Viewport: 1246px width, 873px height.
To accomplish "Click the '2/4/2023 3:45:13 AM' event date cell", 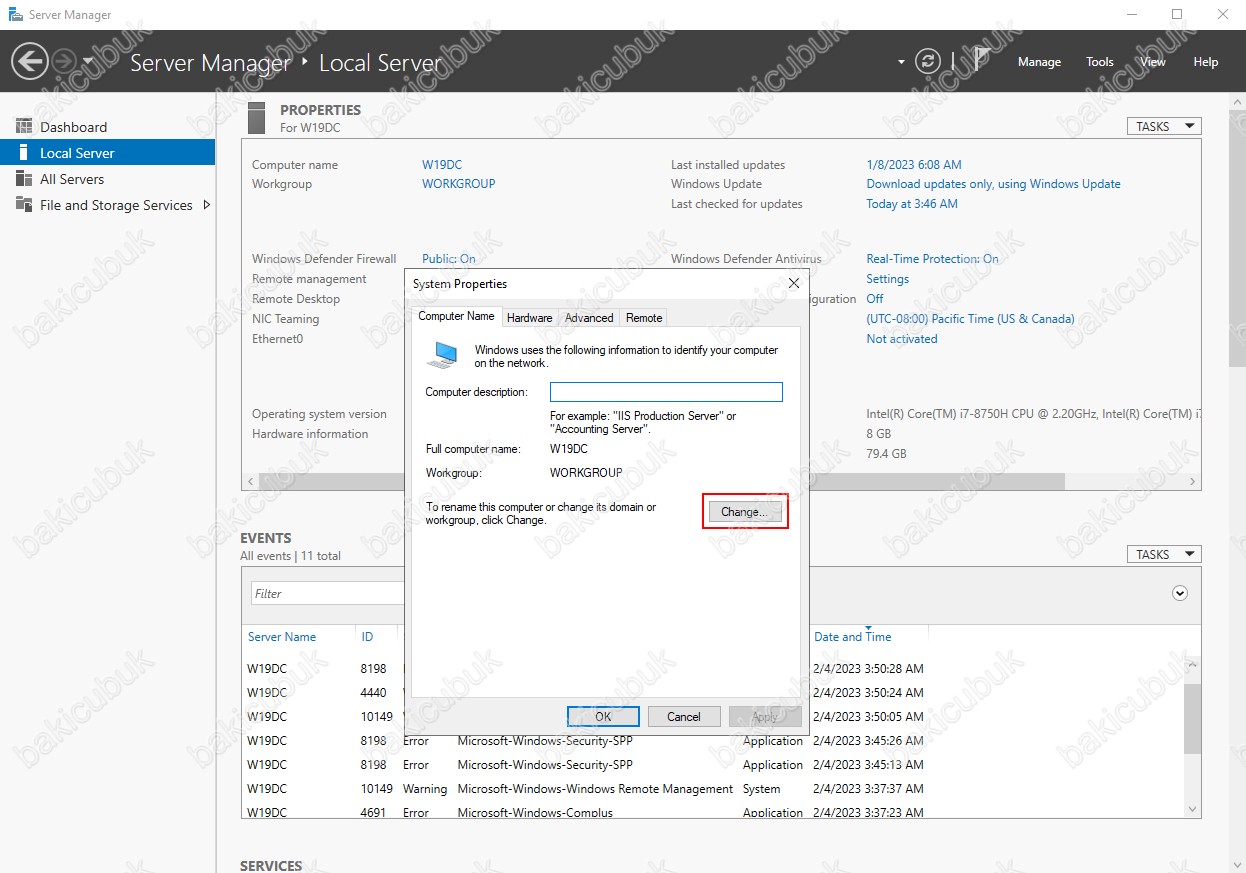I will click(868, 764).
